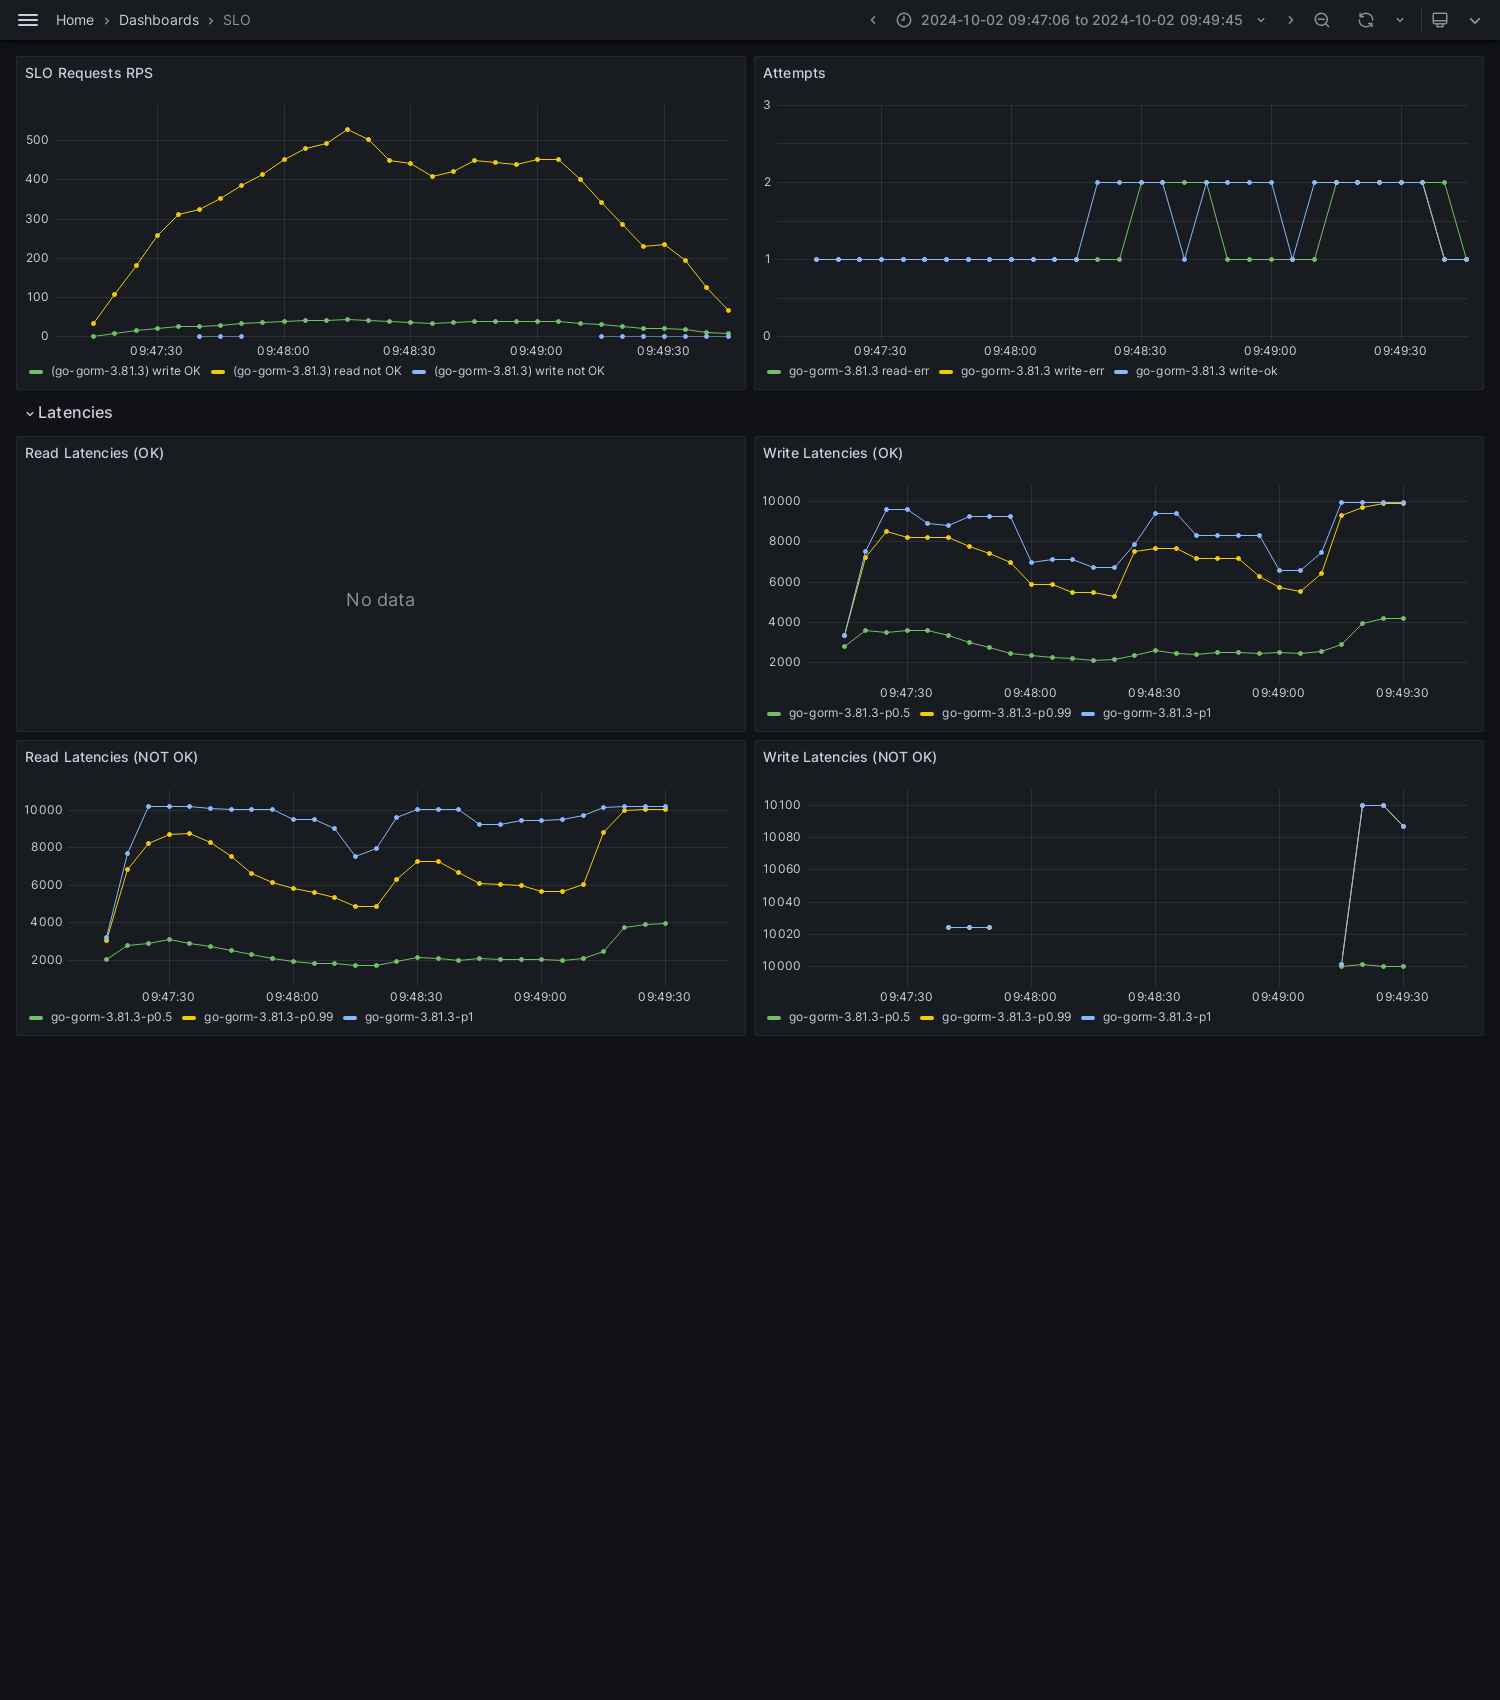Click the Write Latencies (NOT OK) title
1500x1700 pixels.
850,757
